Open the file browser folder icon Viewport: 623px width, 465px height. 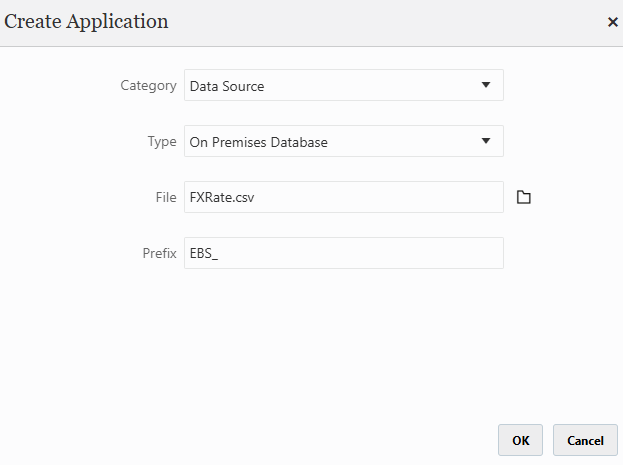524,197
